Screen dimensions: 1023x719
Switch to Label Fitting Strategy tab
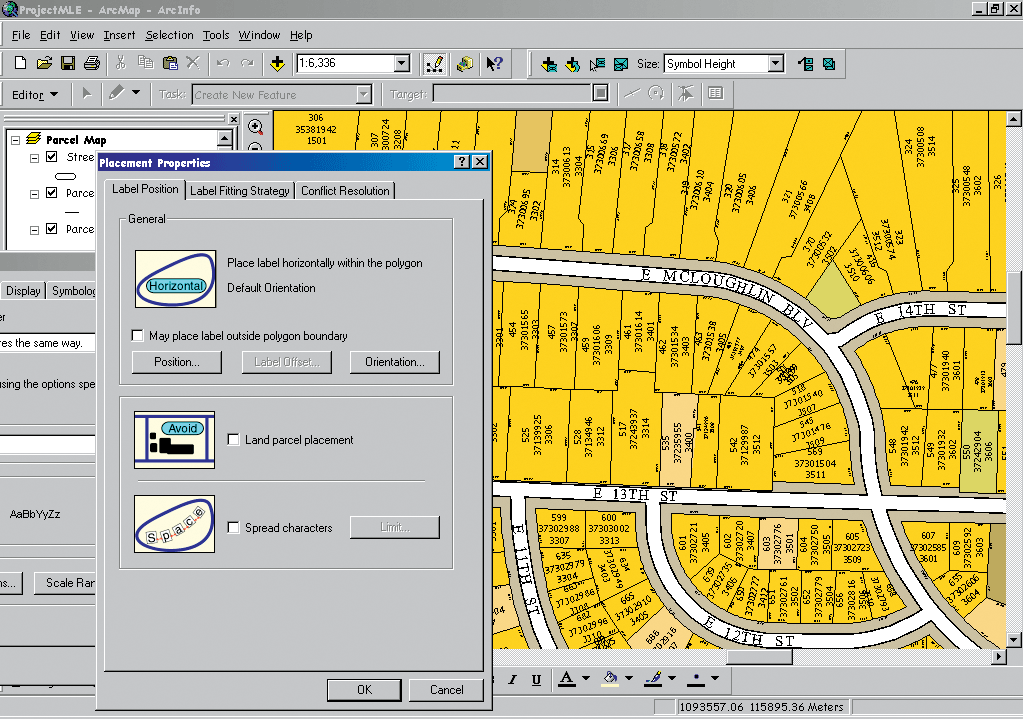pyautogui.click(x=240, y=191)
